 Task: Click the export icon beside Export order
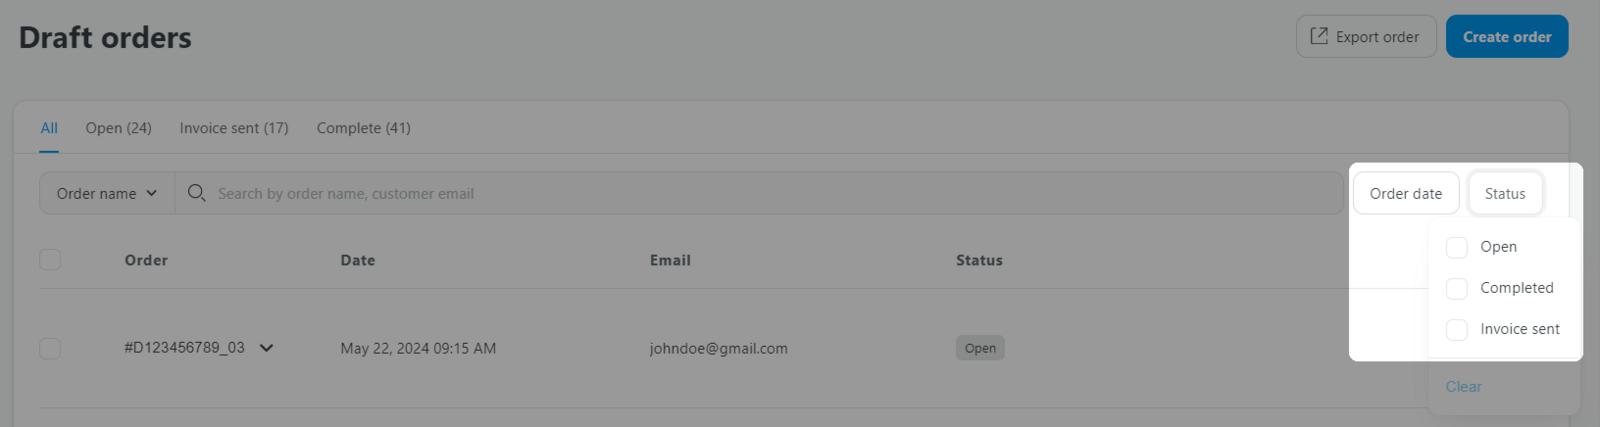(x=1319, y=36)
